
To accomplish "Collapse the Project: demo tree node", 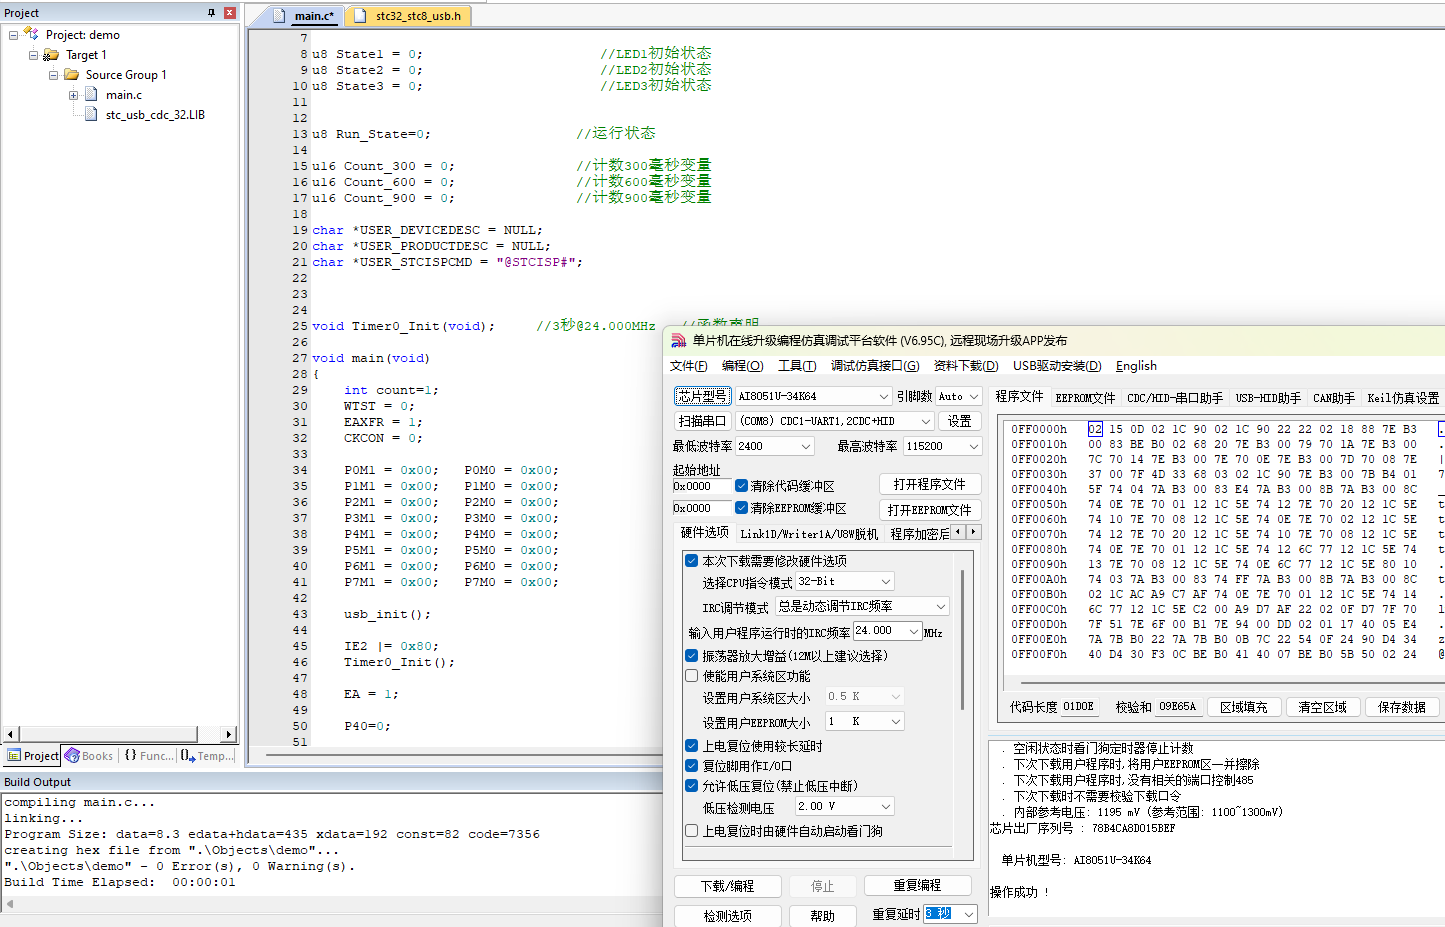I will [13, 35].
